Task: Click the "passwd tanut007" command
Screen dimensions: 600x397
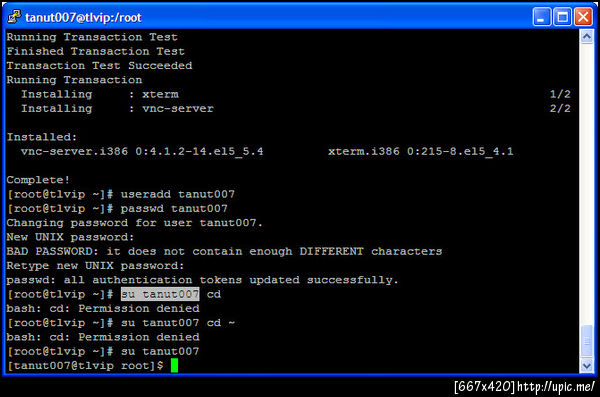Action: tap(174, 209)
